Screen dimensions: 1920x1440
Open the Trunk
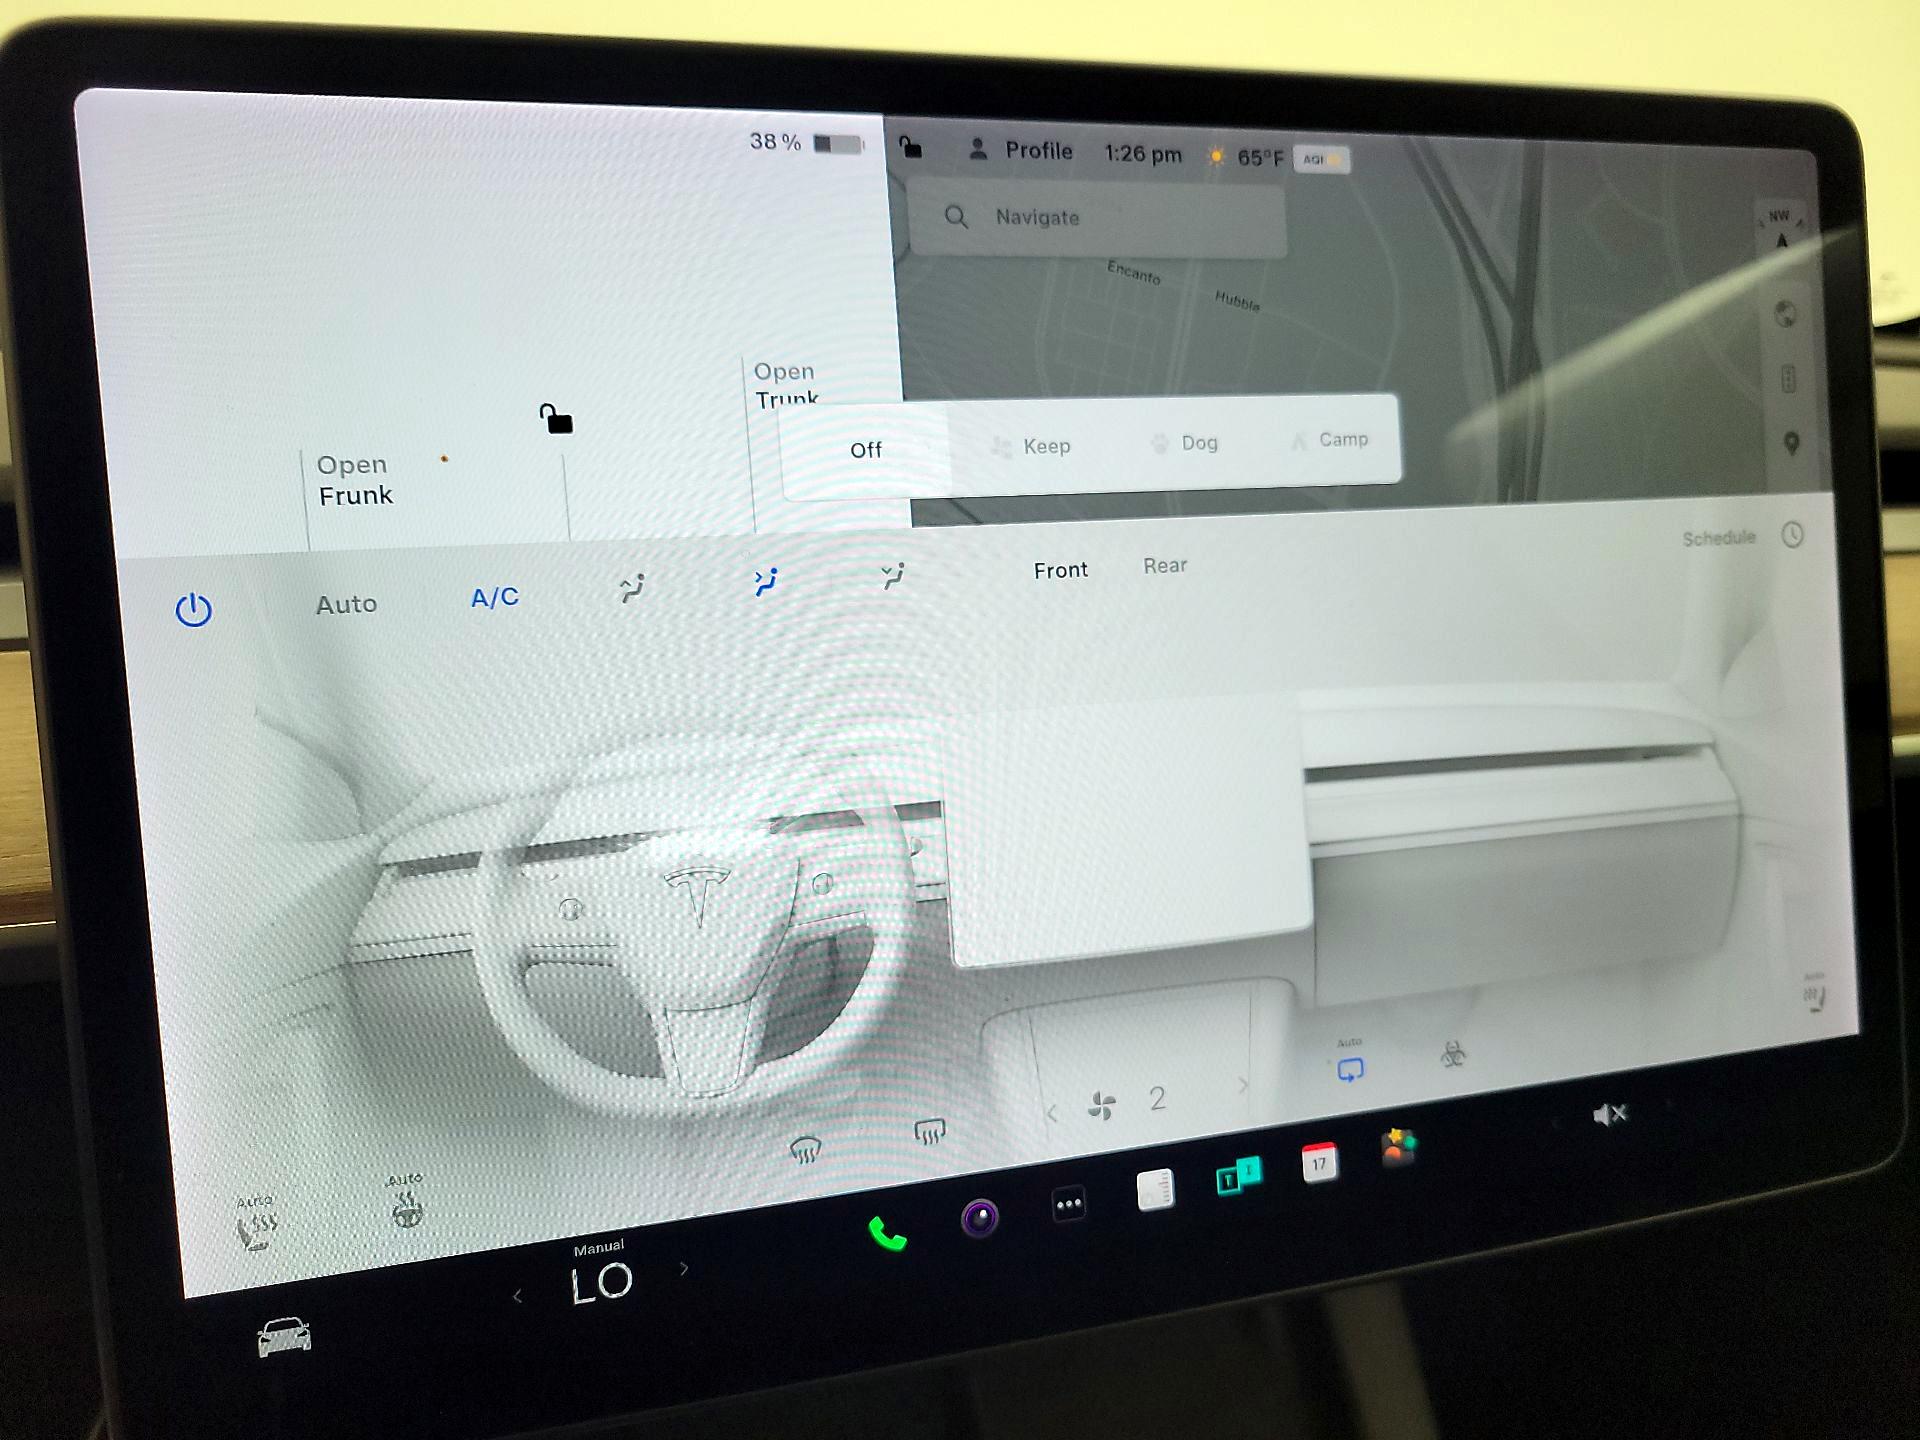[x=786, y=385]
